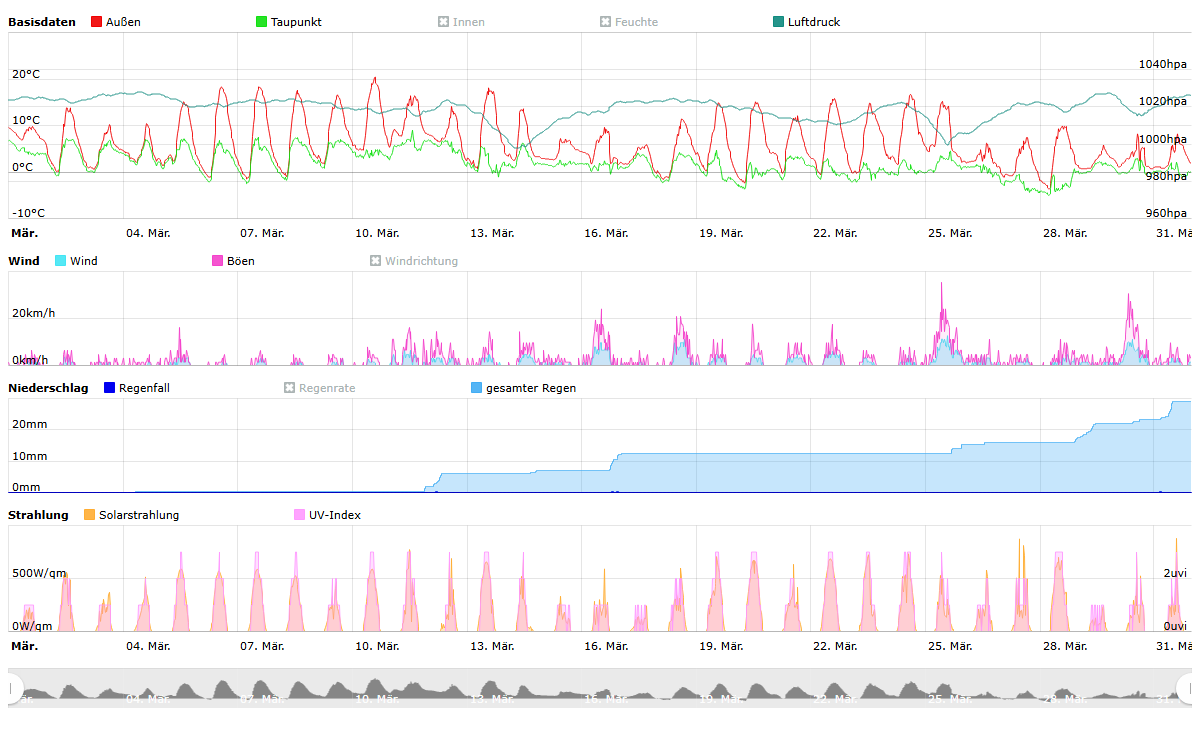Click the teal Luftdruck legend marker
This screenshot has height=750, width=1200.
pyautogui.click(x=779, y=22)
